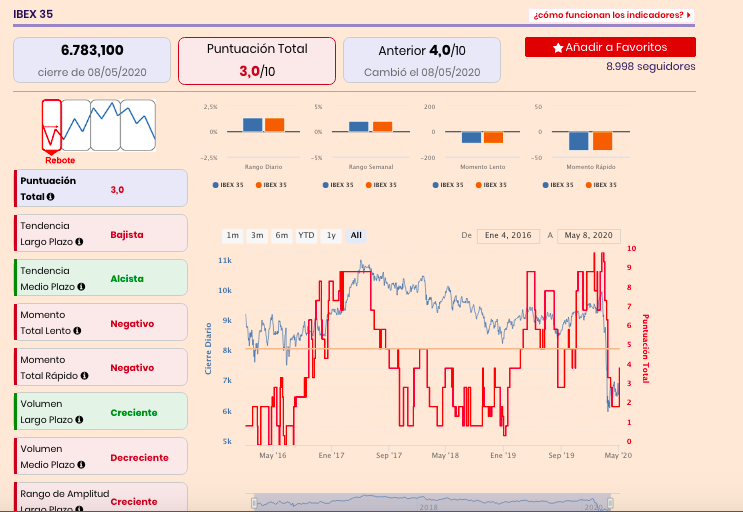Screen dimensions: 743x512
Task: Toggle orange IBEX 35 legend under Momento Lento
Action: click(x=491, y=185)
